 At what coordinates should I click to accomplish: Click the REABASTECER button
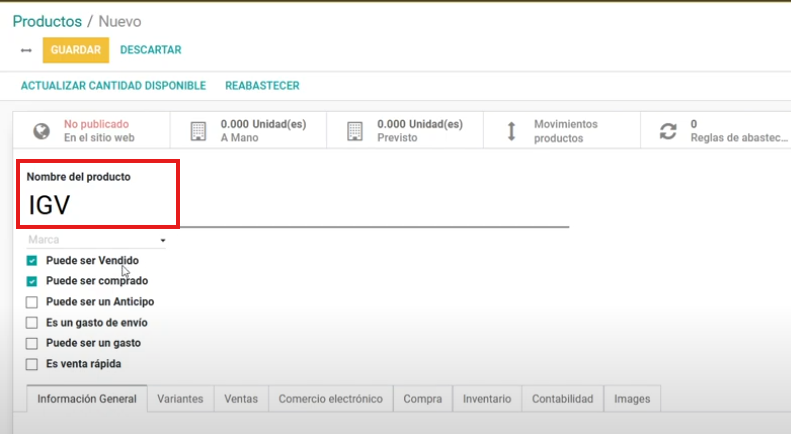(262, 86)
